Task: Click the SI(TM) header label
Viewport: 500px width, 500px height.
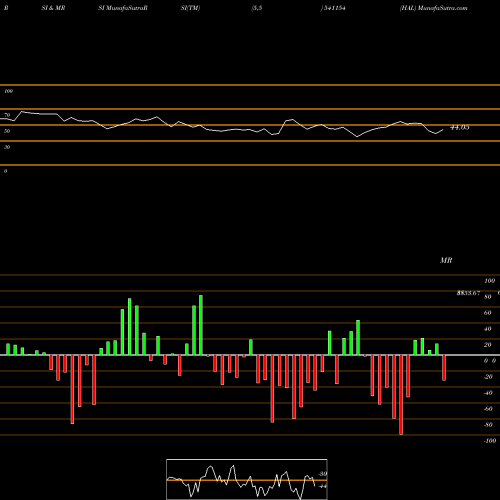Action: point(190,8)
